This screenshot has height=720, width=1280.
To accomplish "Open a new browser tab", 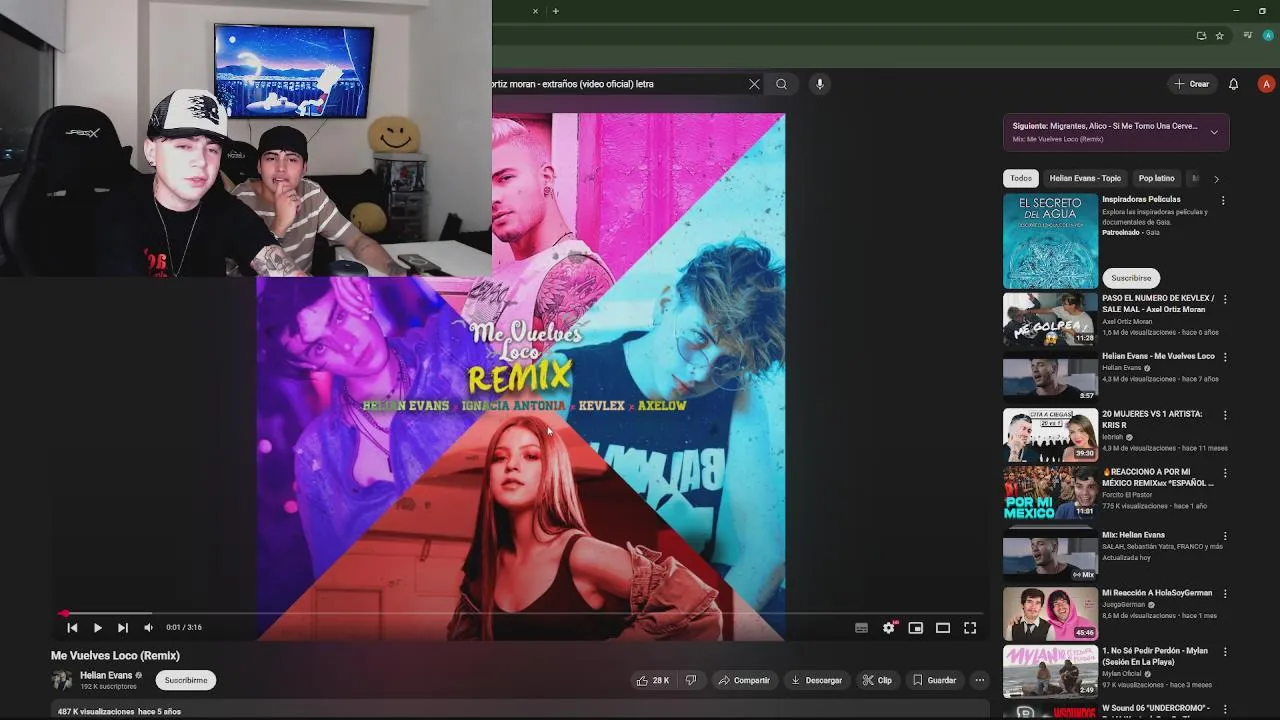I will 555,11.
